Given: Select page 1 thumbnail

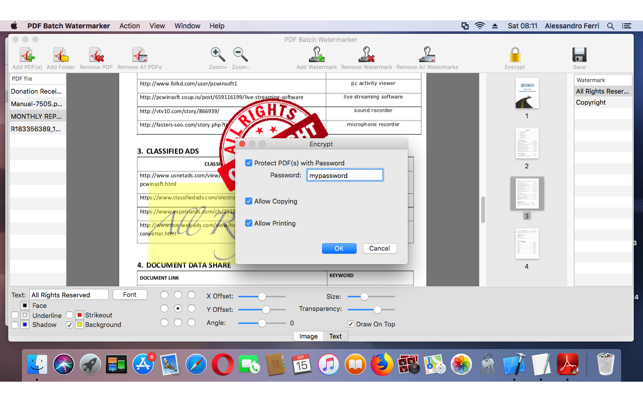Looking at the screenshot, I should [527, 94].
